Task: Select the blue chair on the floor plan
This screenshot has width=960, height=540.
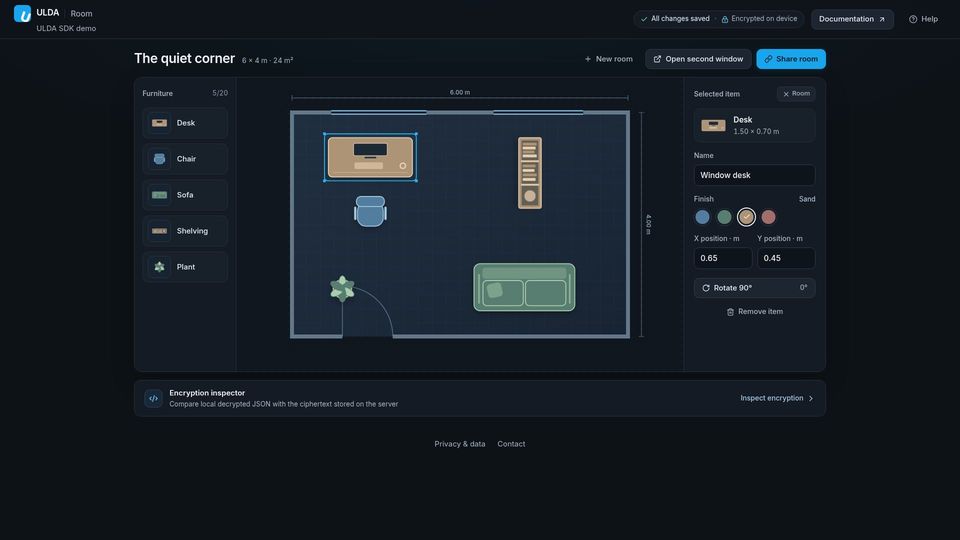Action: pyautogui.click(x=370, y=211)
